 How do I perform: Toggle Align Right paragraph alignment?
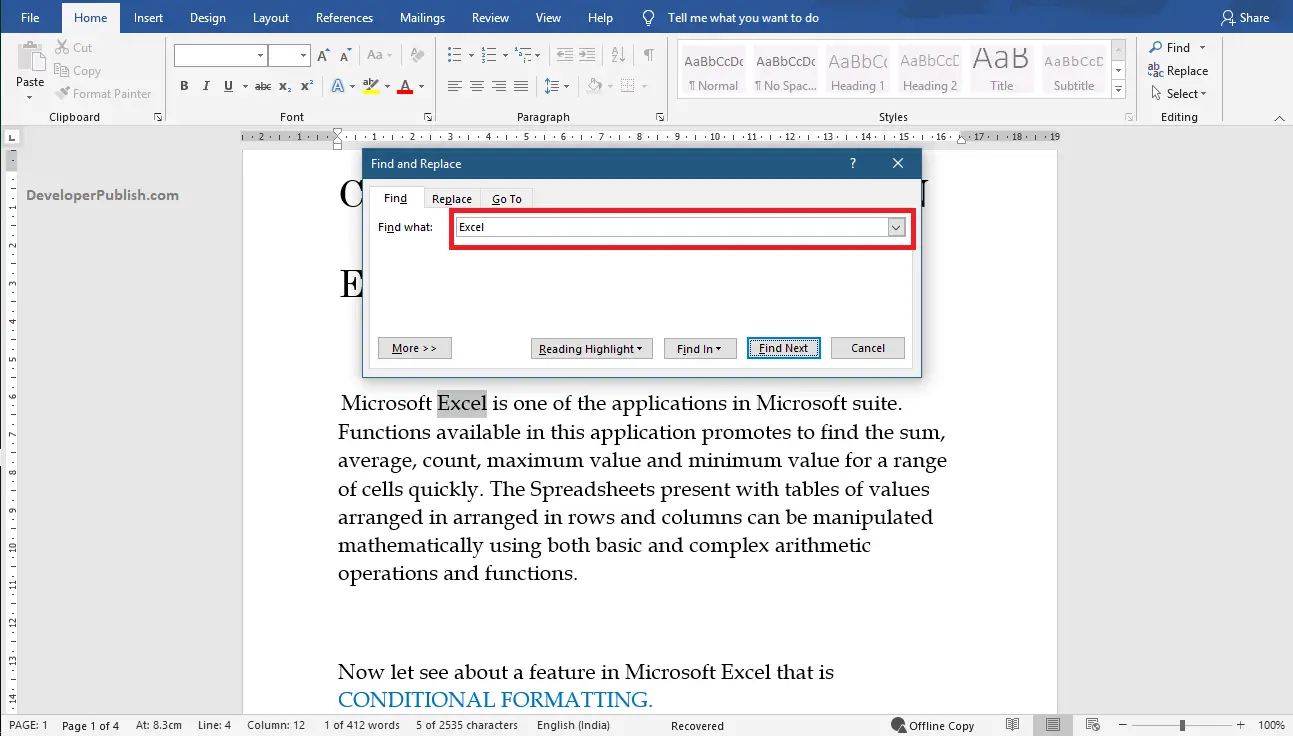coord(498,87)
